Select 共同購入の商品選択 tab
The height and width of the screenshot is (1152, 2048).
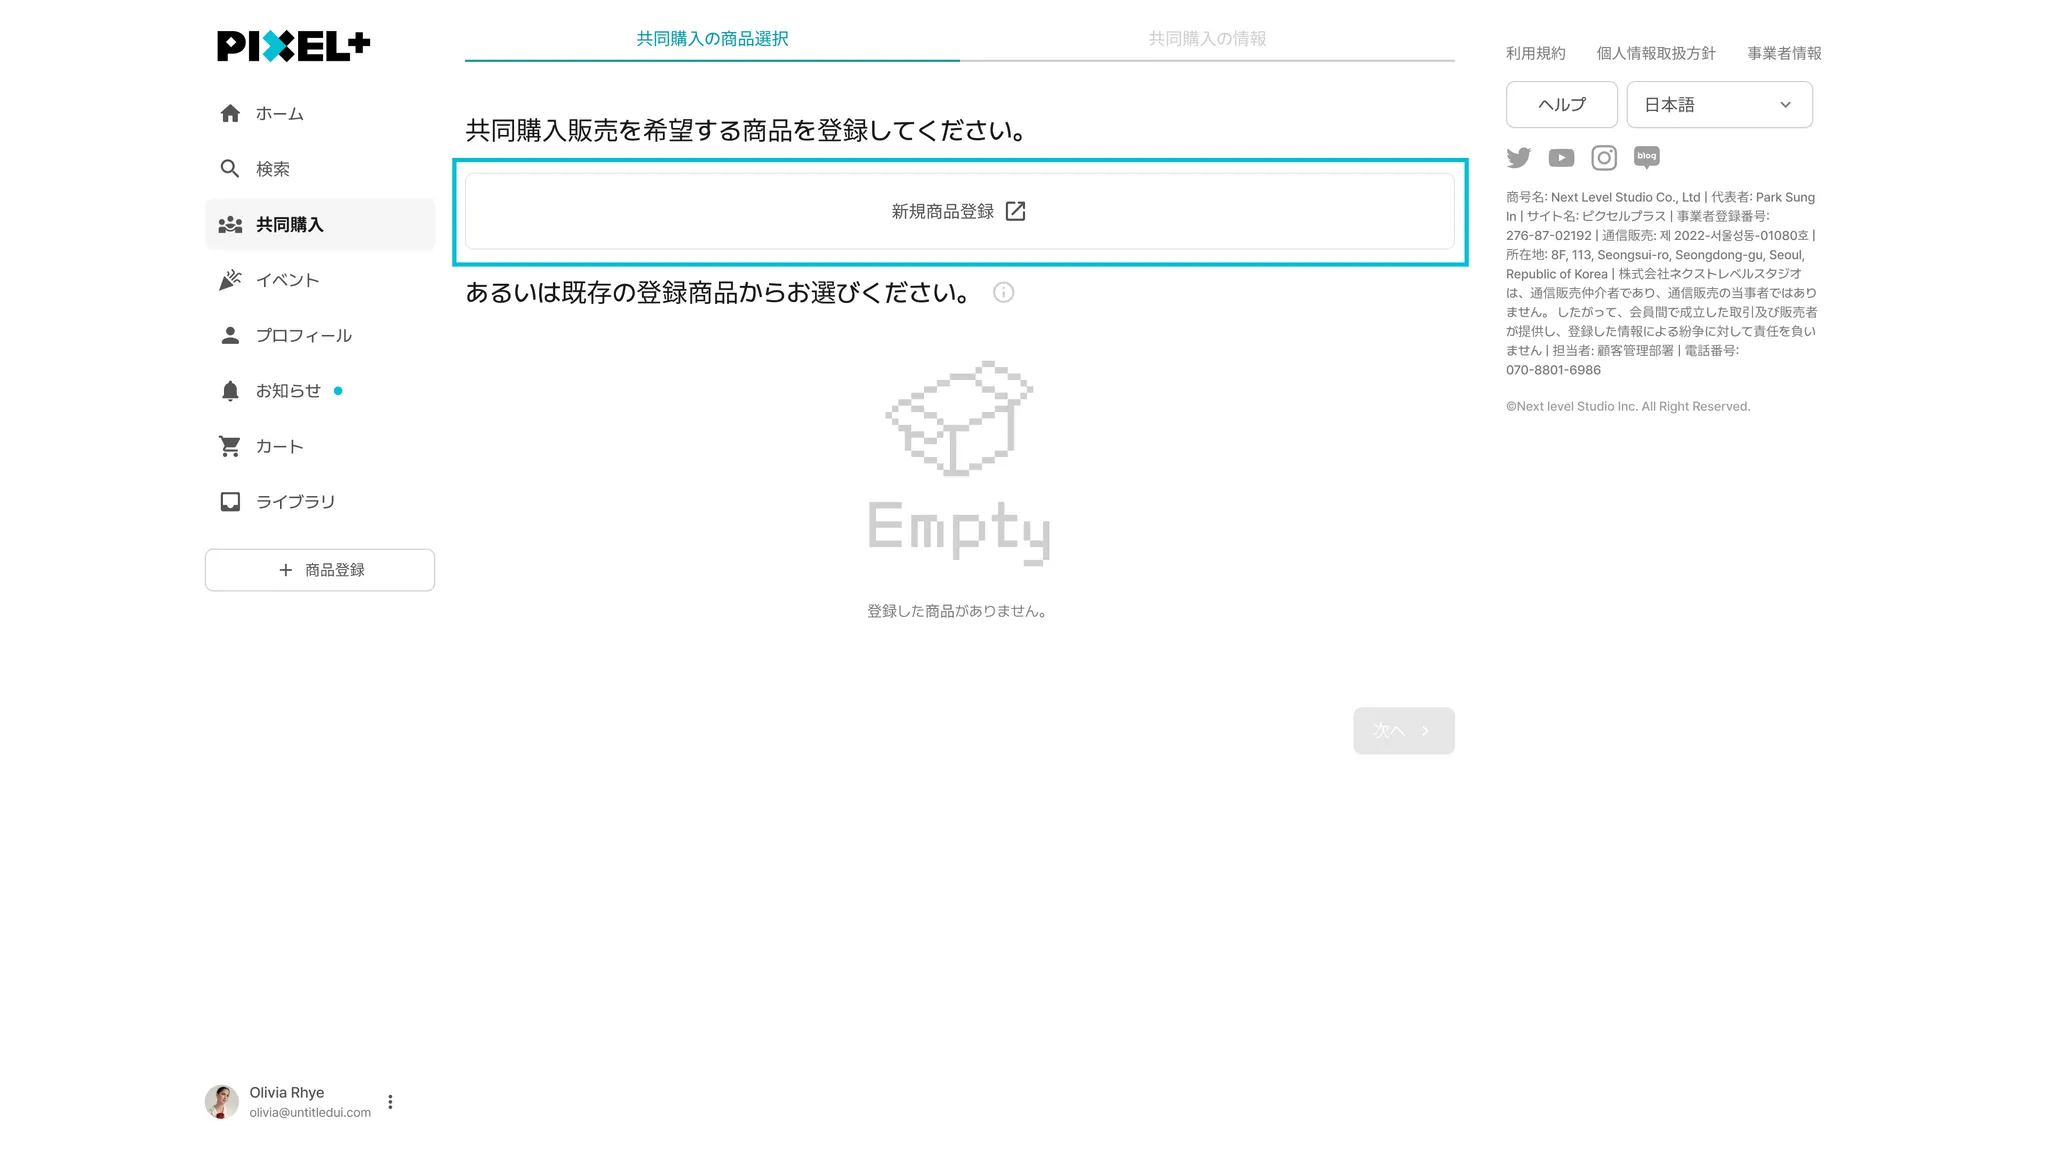712,39
